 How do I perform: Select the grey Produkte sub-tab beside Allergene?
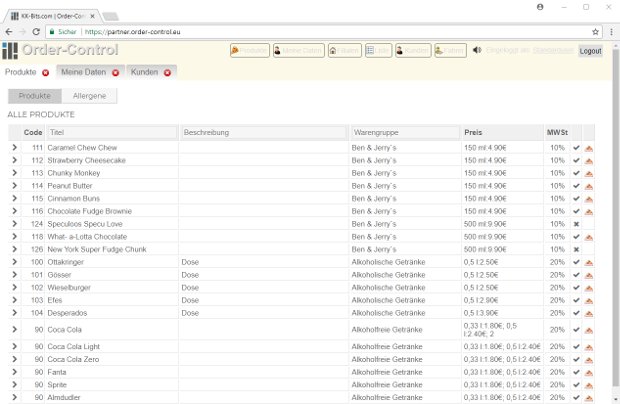click(x=35, y=96)
